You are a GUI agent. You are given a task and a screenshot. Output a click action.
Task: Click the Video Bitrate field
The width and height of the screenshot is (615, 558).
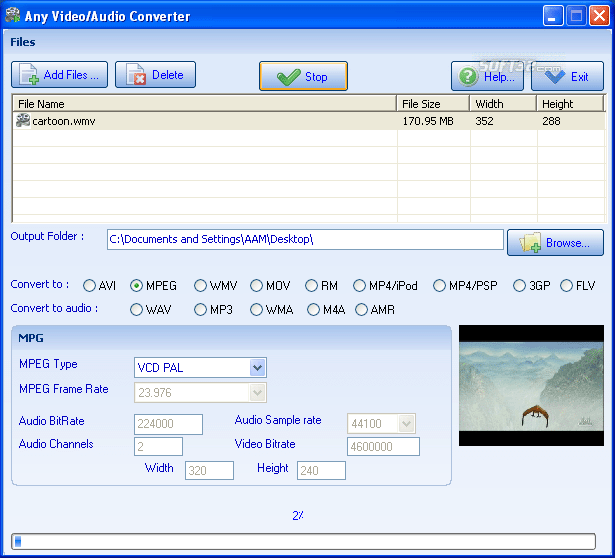(383, 446)
